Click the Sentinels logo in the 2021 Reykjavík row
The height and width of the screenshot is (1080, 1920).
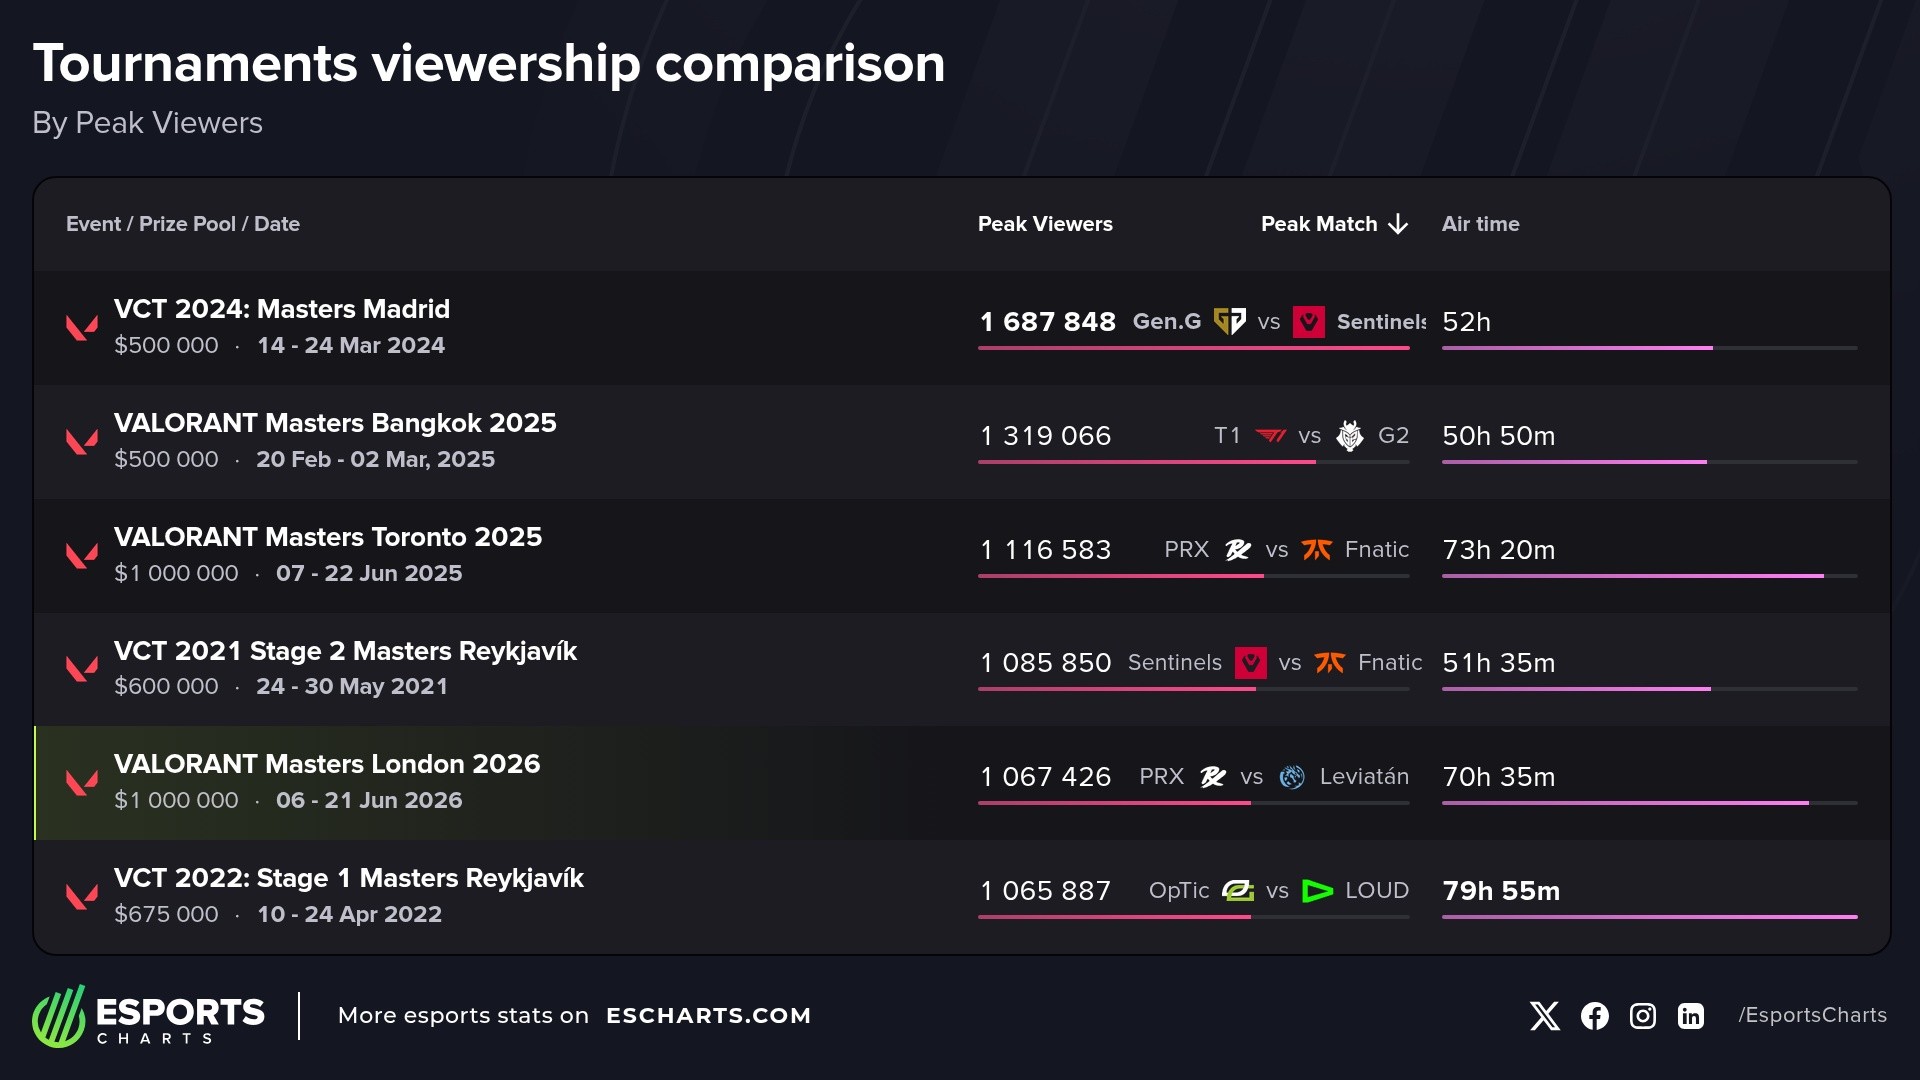(x=1251, y=662)
